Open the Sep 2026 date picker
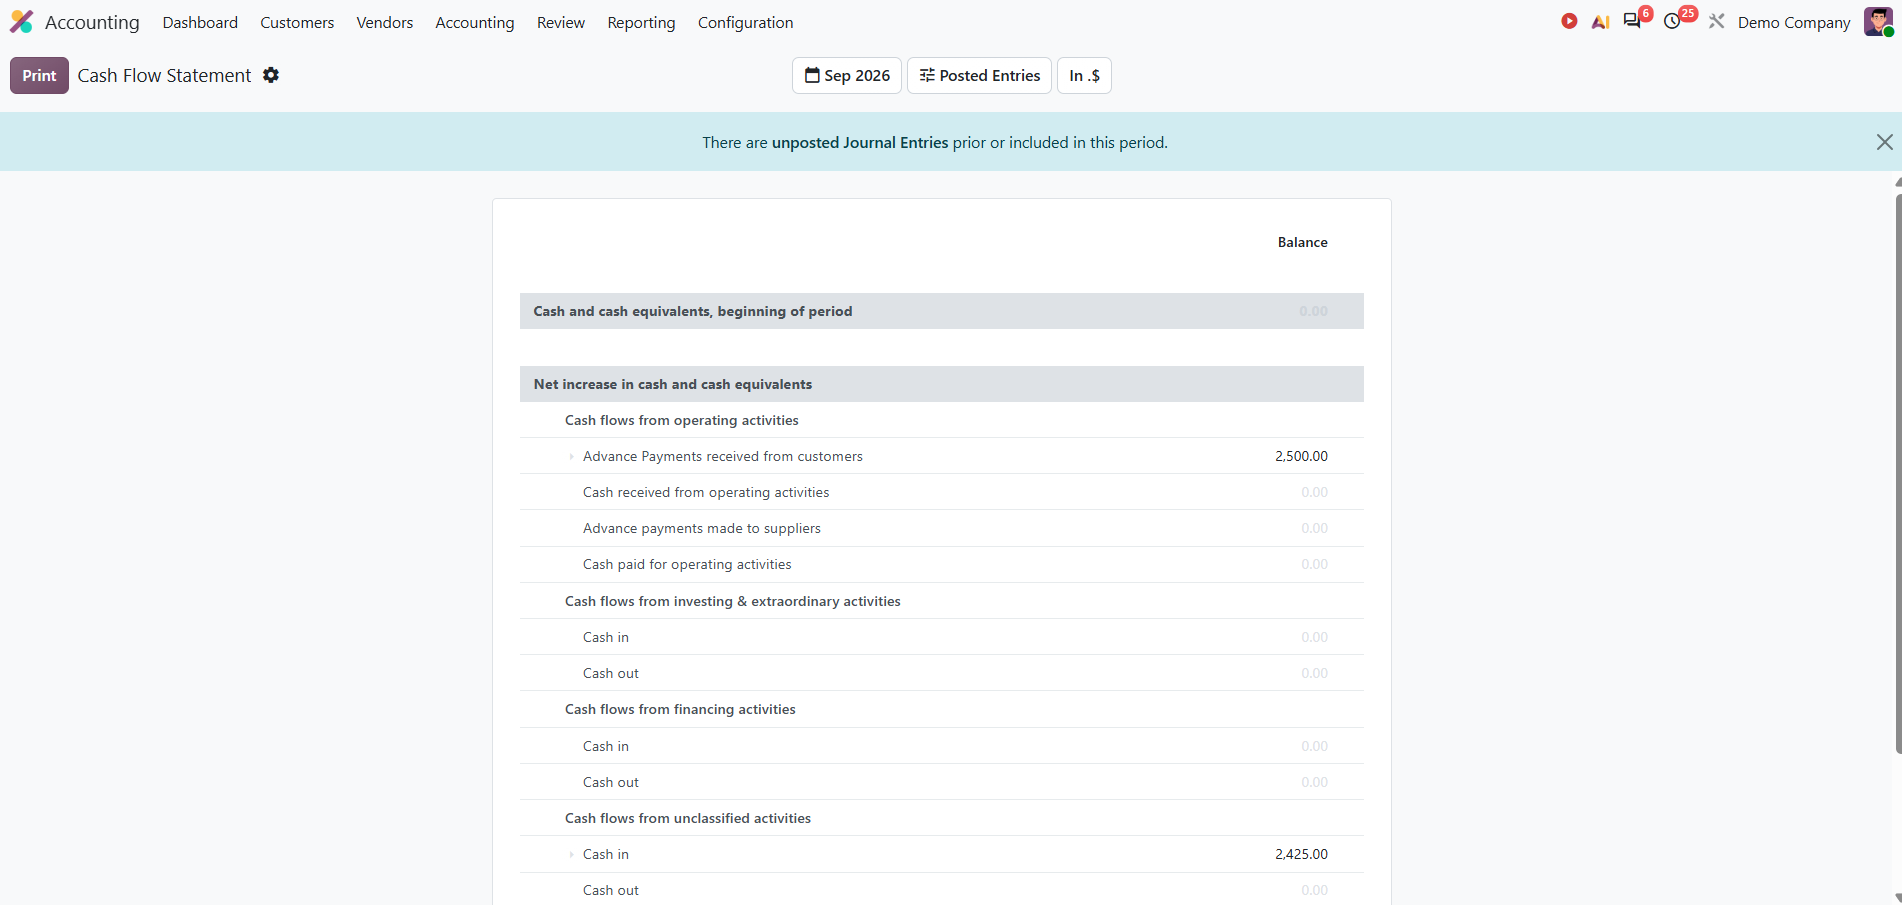The width and height of the screenshot is (1902, 905). [847, 76]
